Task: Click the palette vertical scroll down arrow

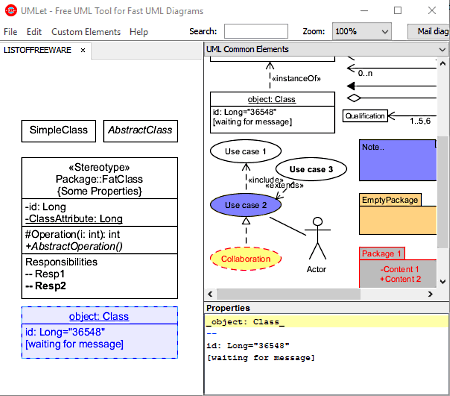Action: tap(442, 282)
